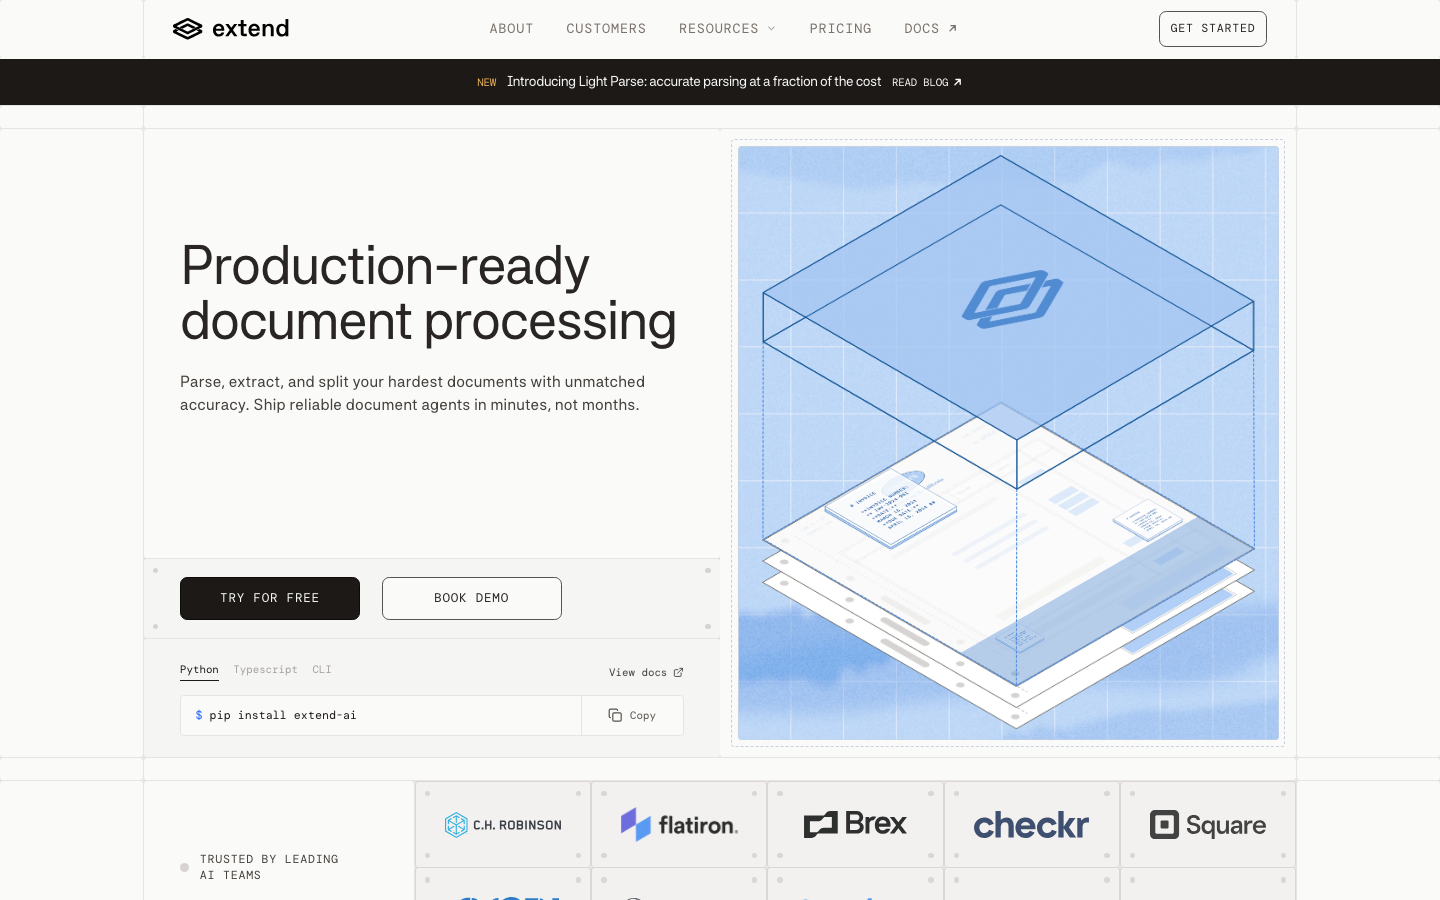Open the READ BLOG link
Image resolution: width=1440 pixels, height=900 pixels.
927,82
